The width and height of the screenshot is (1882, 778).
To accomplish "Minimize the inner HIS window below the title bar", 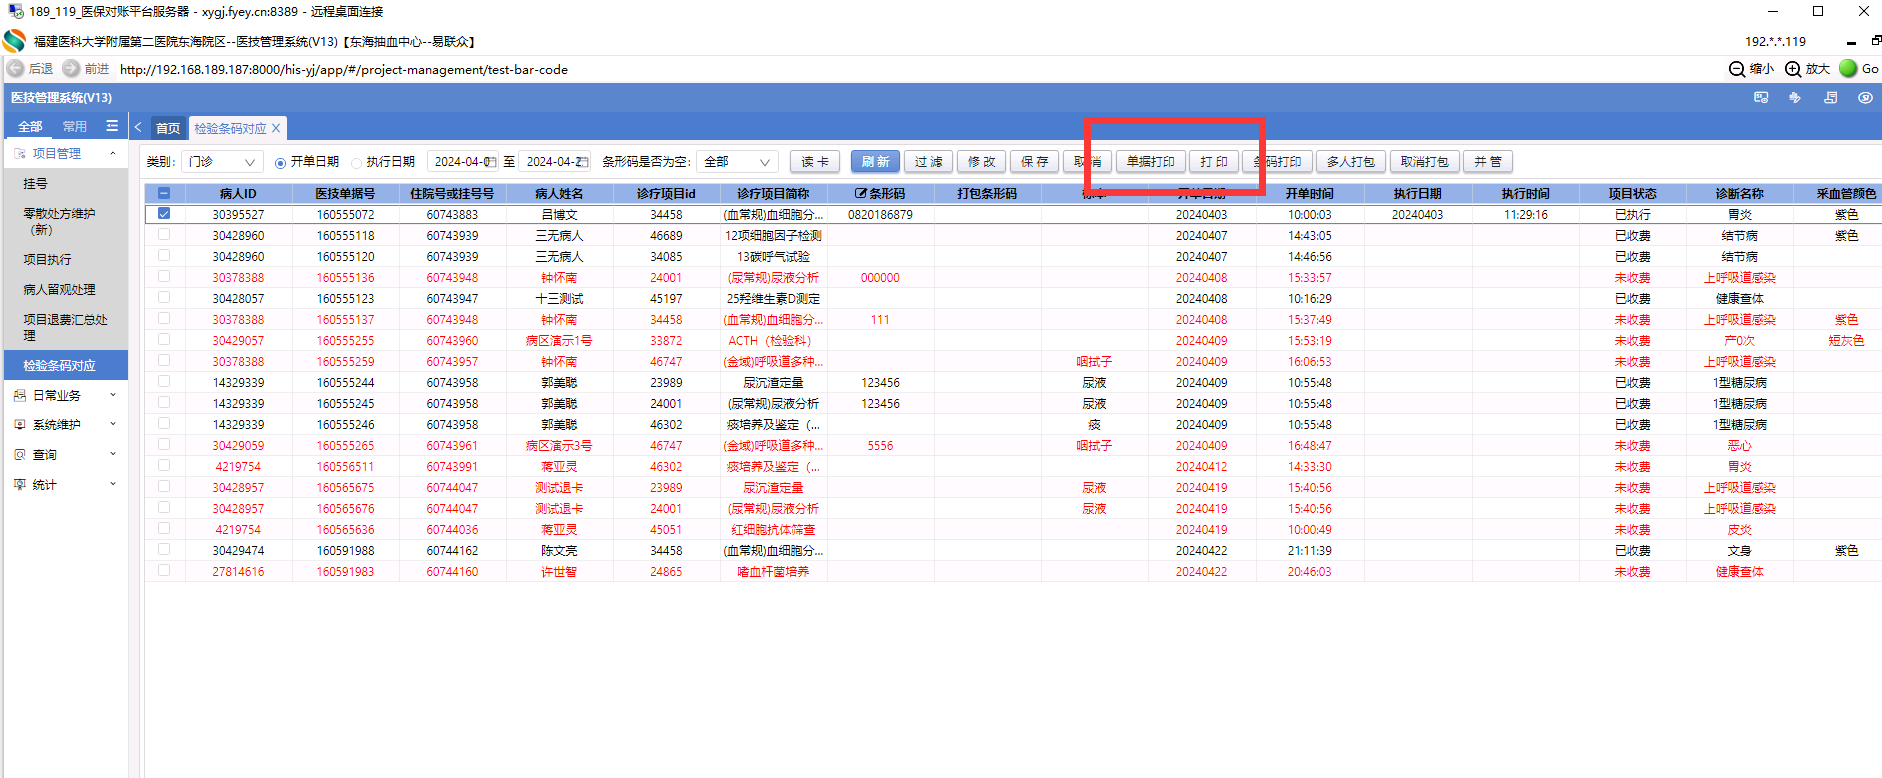I will coord(1851,42).
